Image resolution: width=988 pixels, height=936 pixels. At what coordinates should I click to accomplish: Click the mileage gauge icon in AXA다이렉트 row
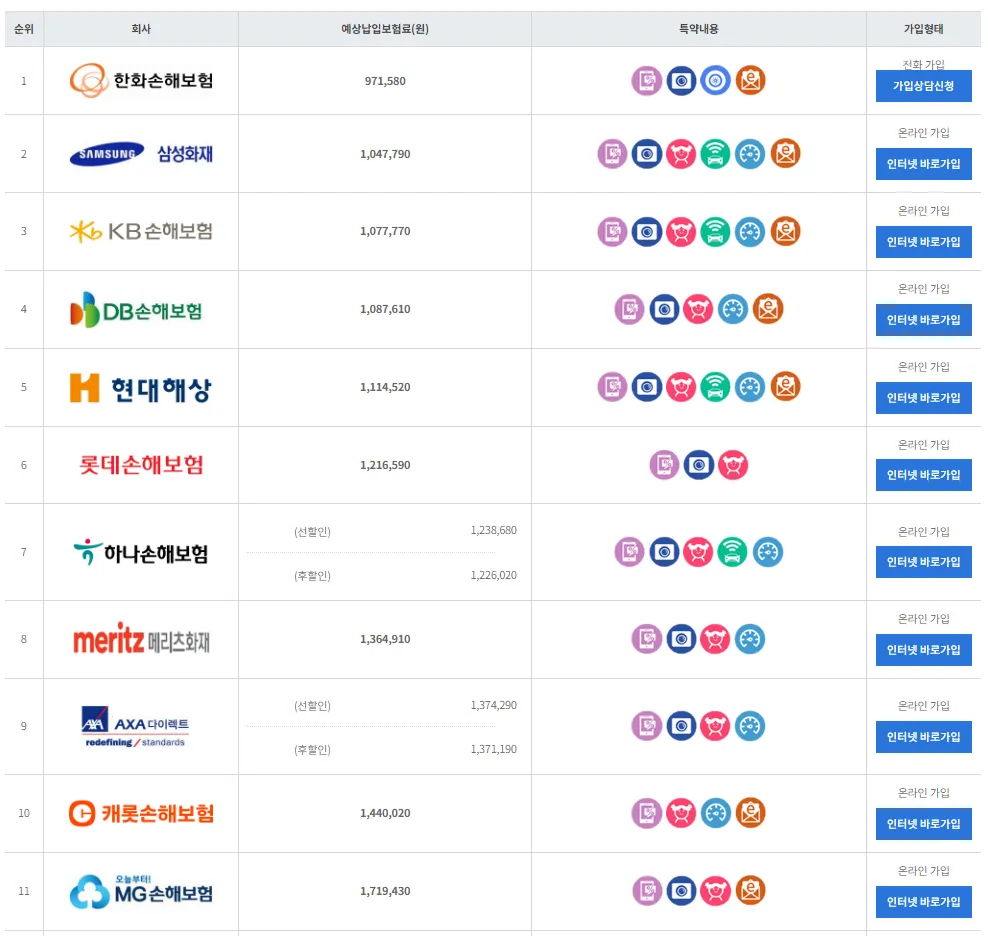(x=750, y=726)
